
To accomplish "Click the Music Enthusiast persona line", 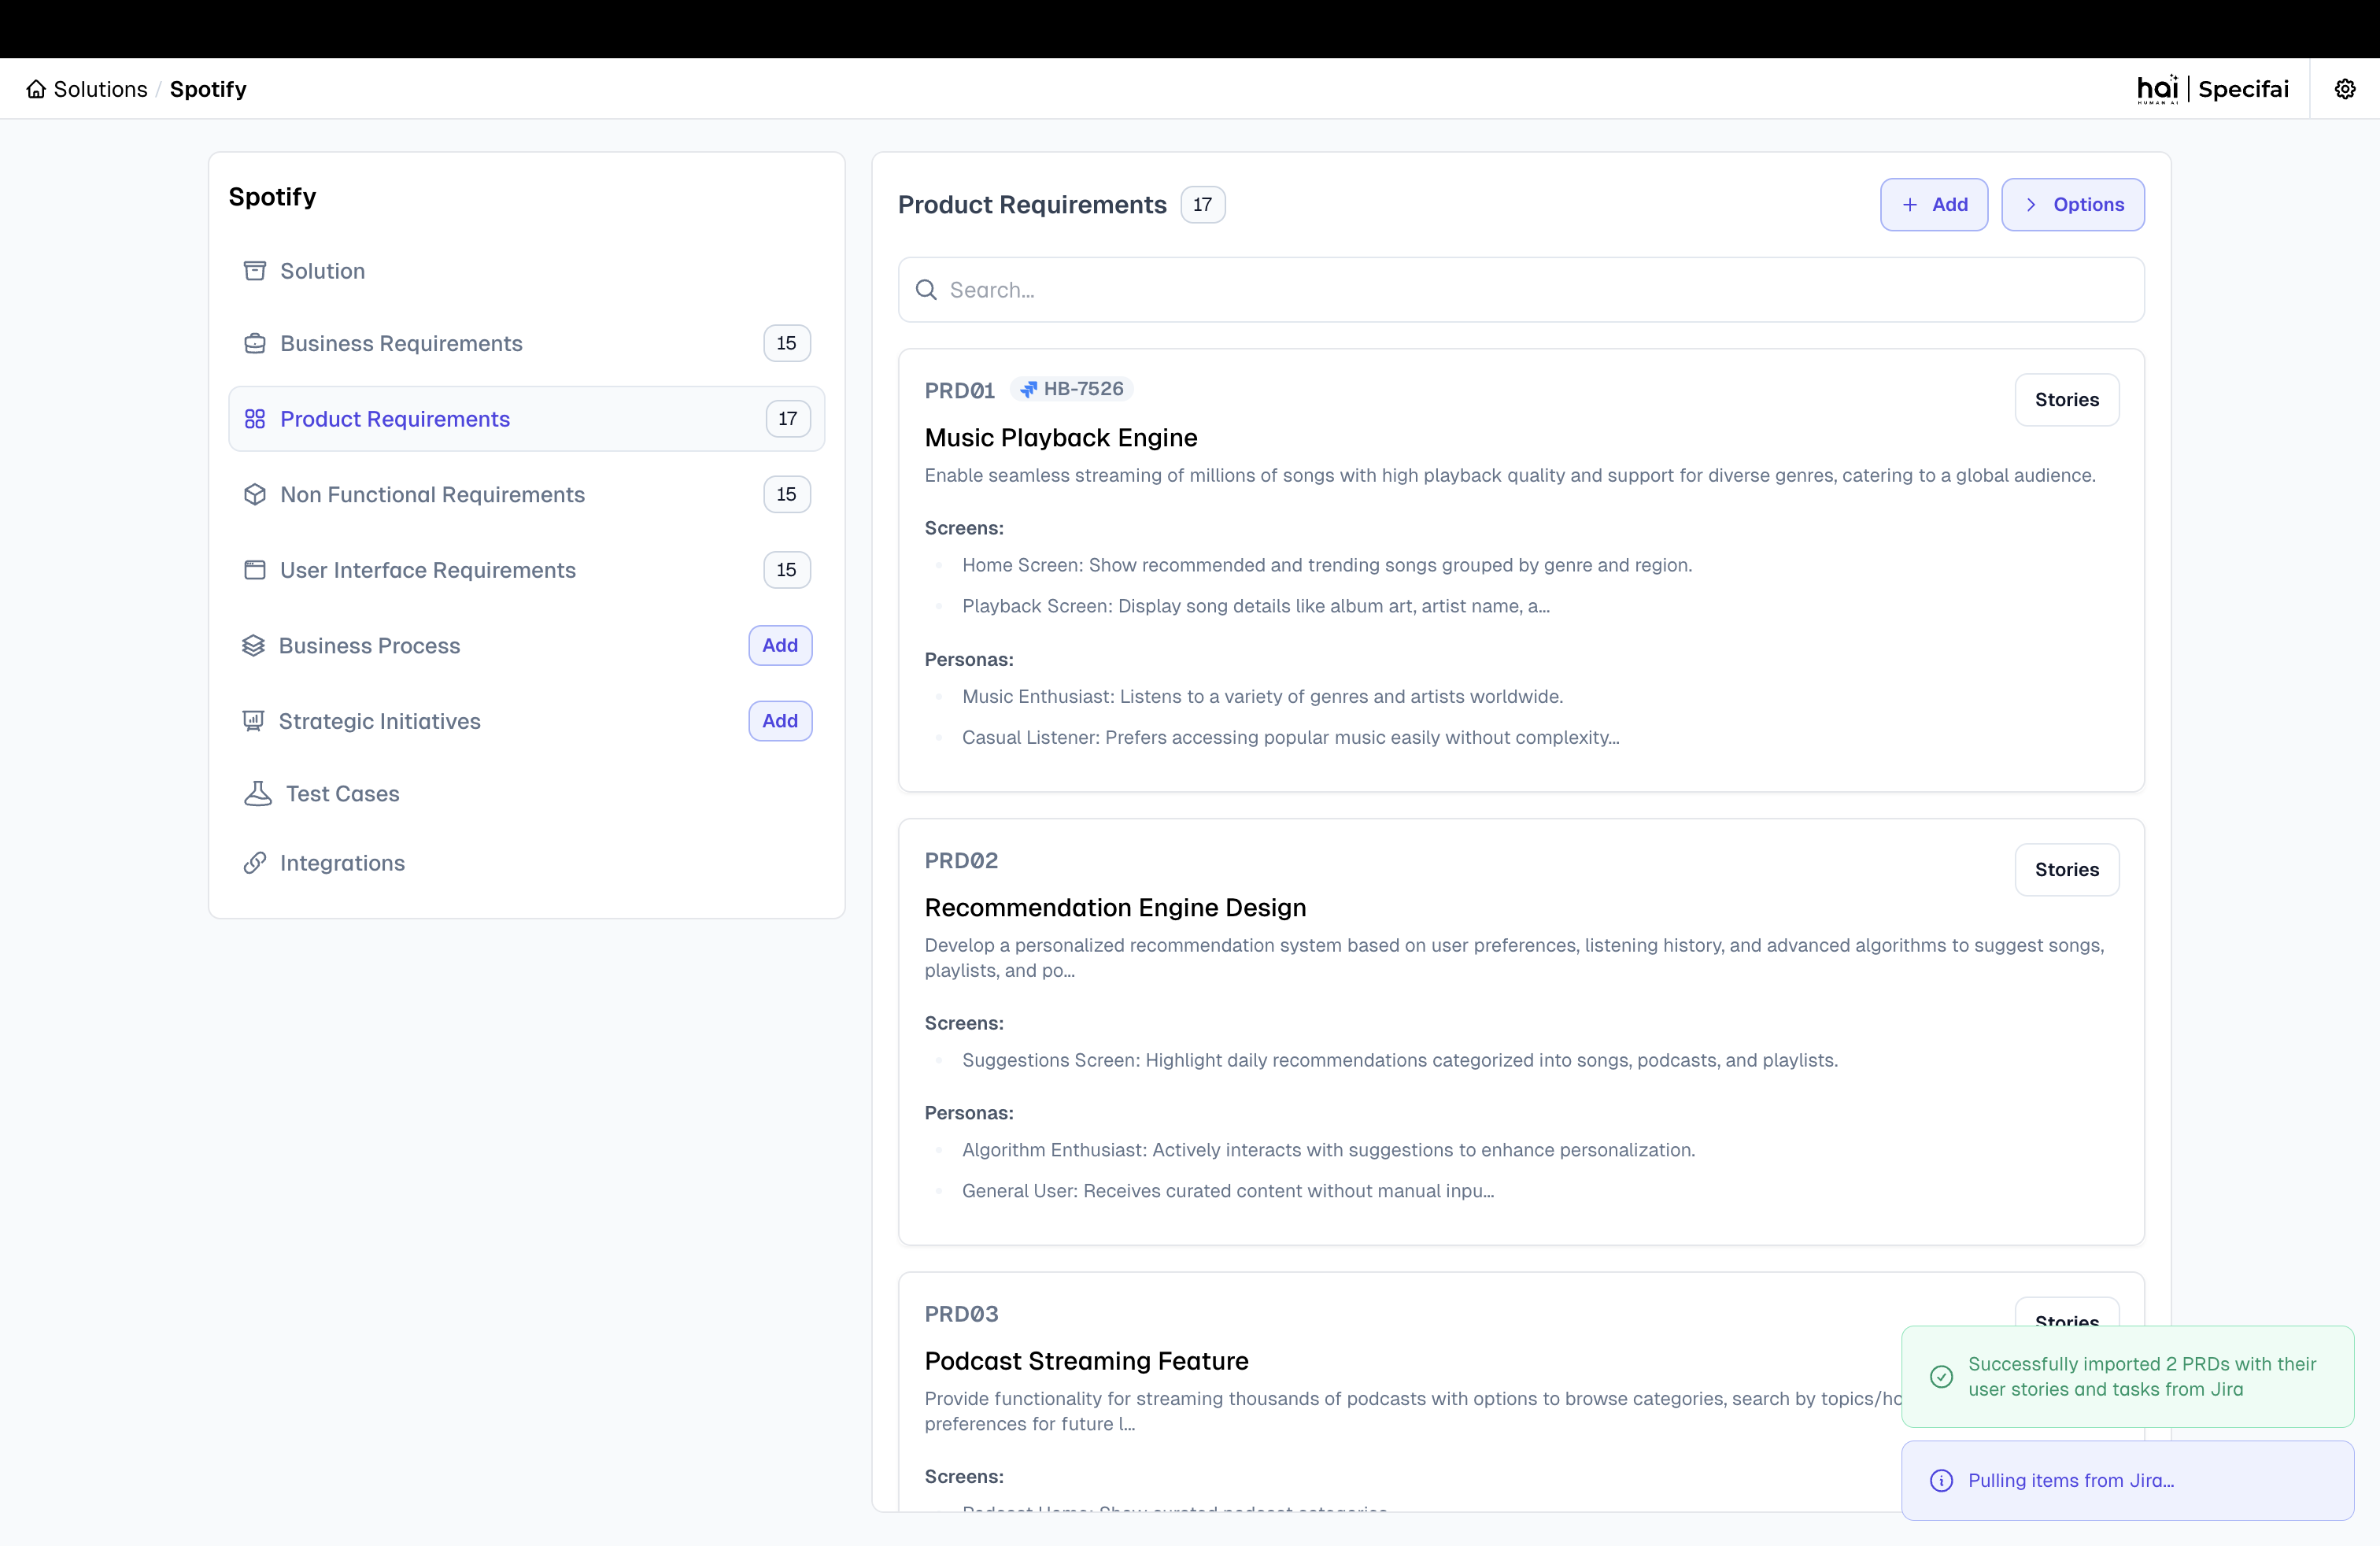I will click(x=1262, y=697).
